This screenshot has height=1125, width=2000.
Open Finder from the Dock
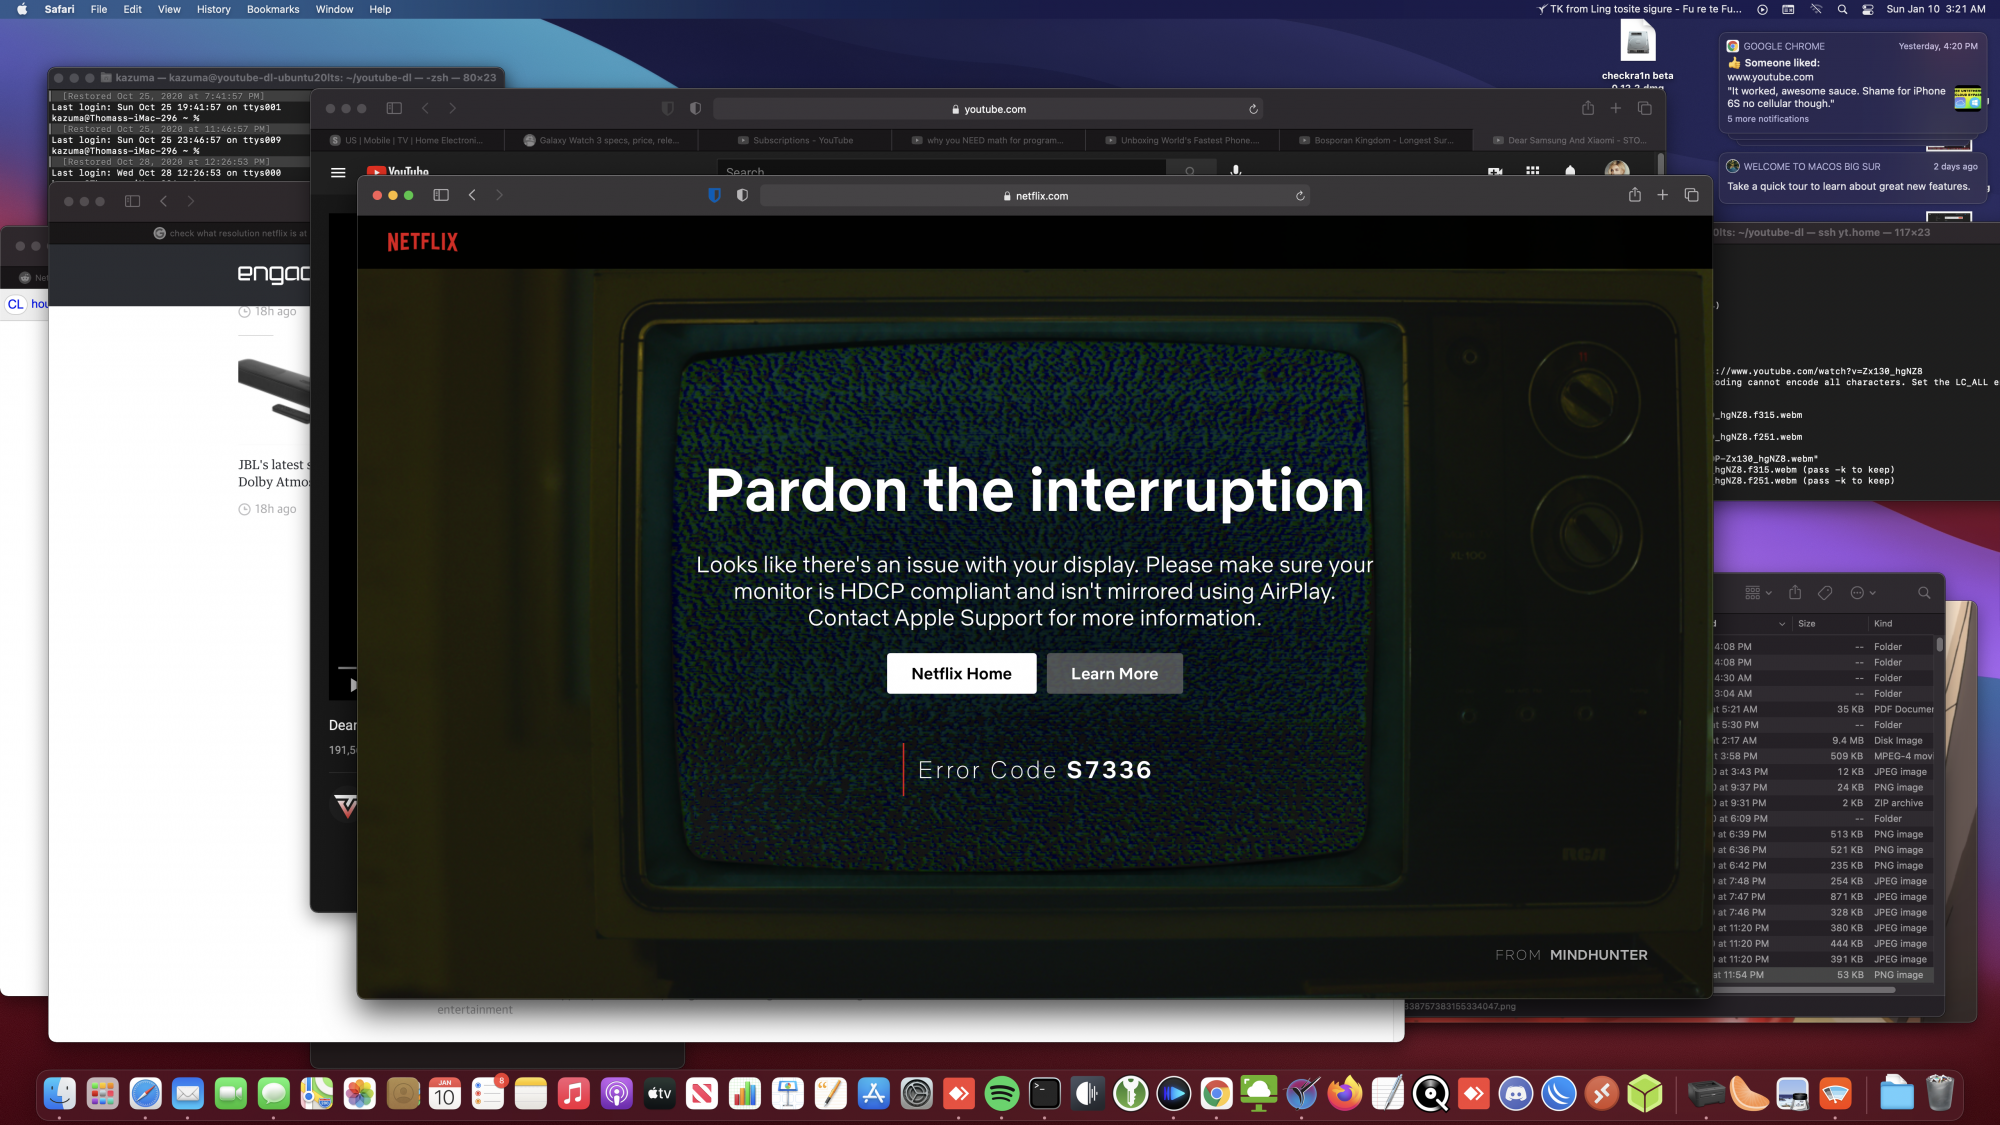point(59,1094)
